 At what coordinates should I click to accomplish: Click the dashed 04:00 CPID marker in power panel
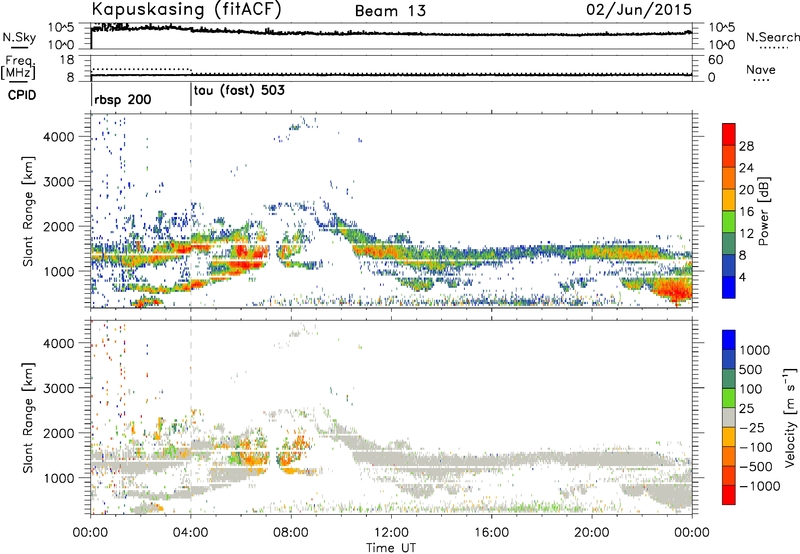tap(191, 211)
